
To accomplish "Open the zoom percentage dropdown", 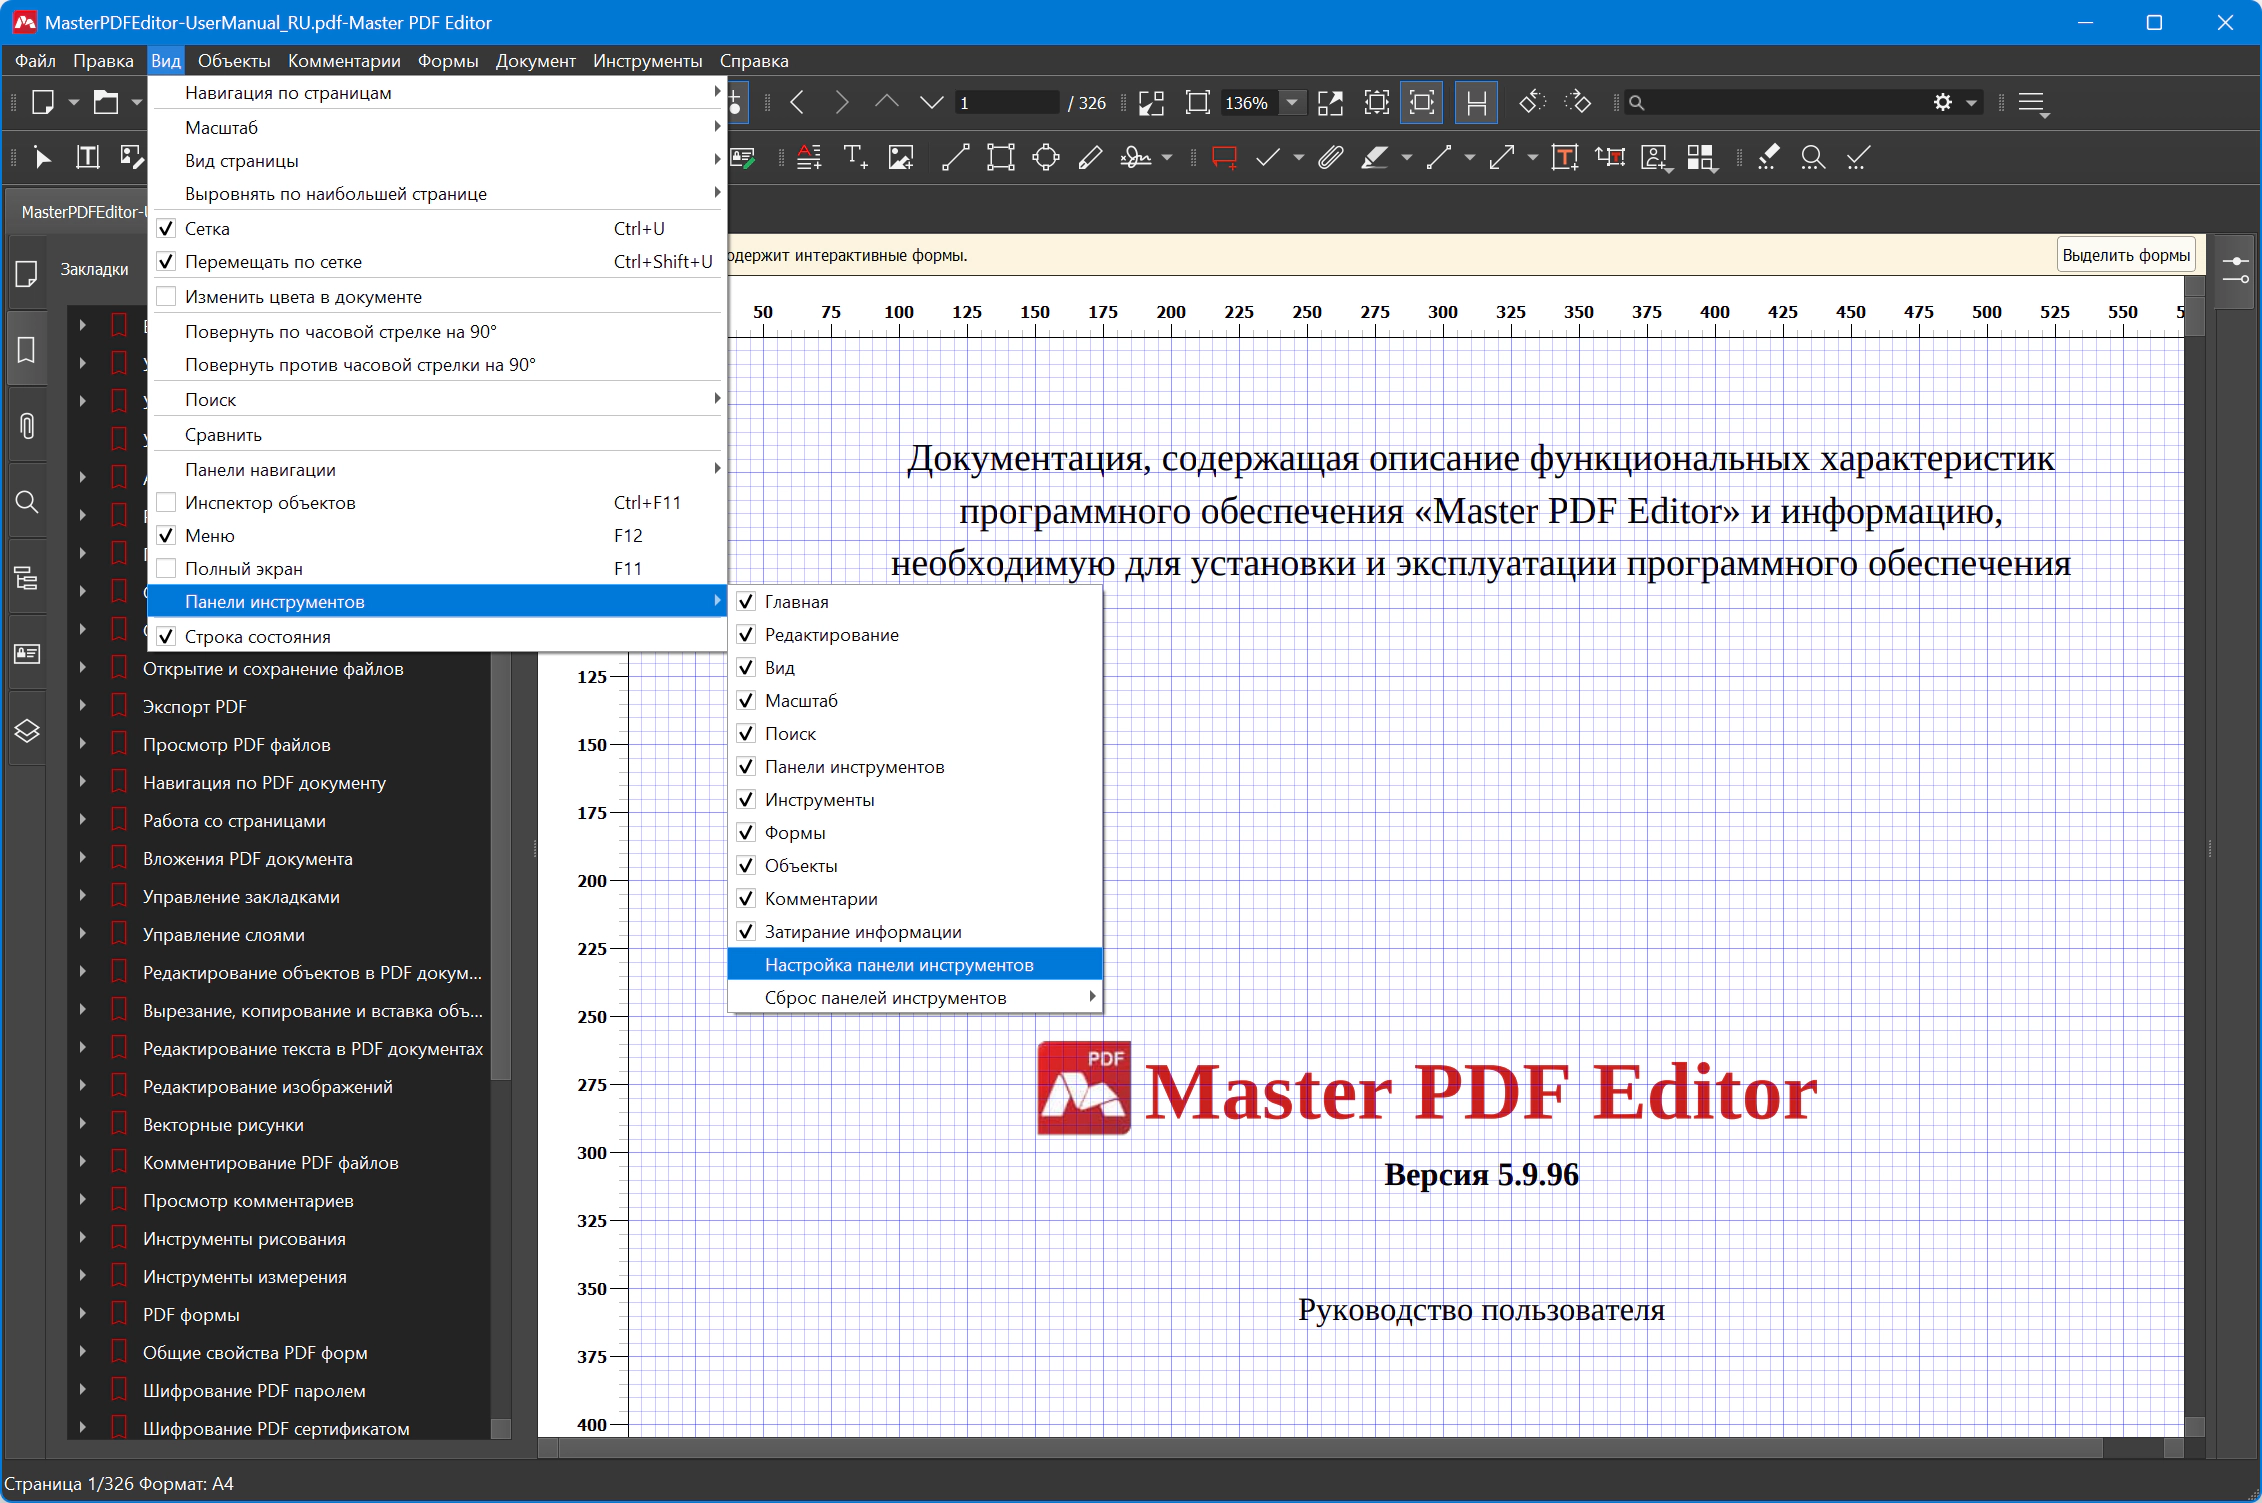I will click(x=1292, y=102).
